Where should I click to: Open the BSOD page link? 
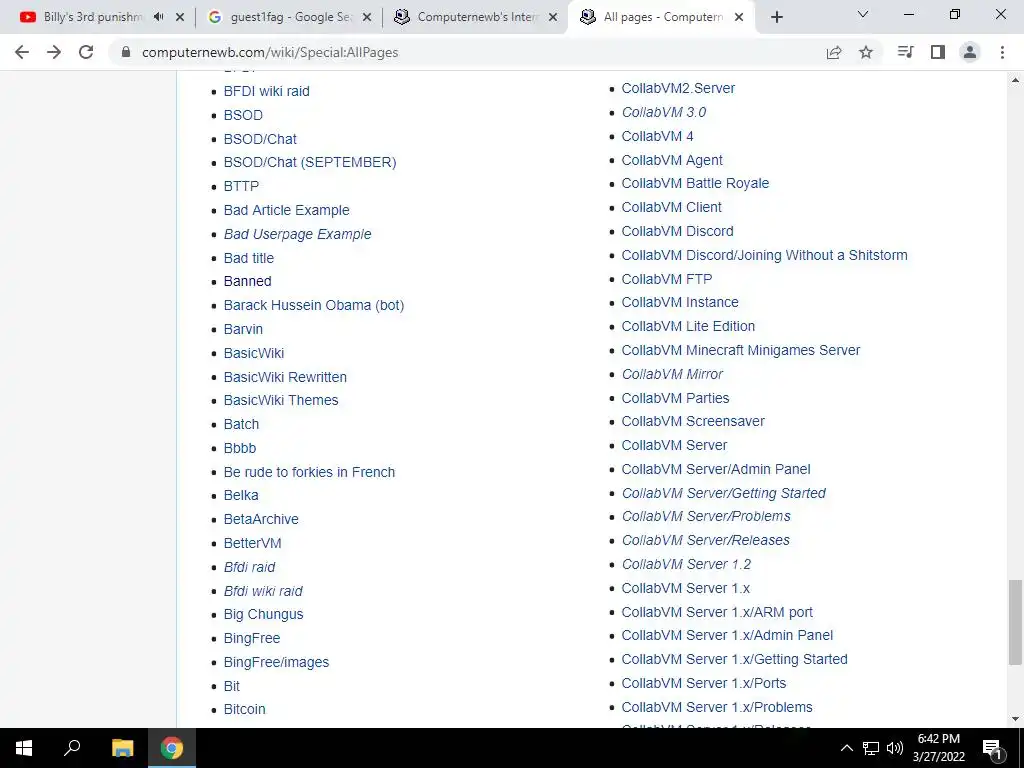(x=243, y=115)
